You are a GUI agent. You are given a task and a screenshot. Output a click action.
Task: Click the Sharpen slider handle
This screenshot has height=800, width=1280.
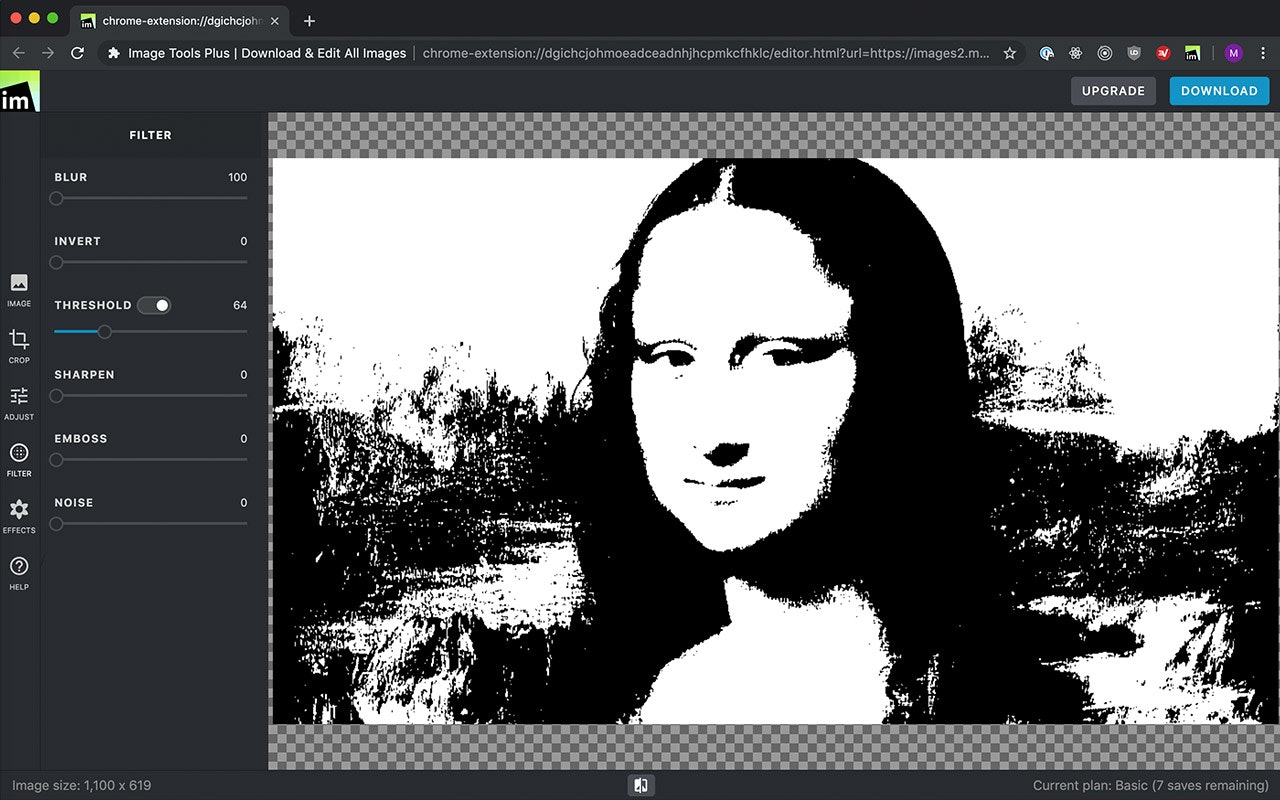coord(56,395)
